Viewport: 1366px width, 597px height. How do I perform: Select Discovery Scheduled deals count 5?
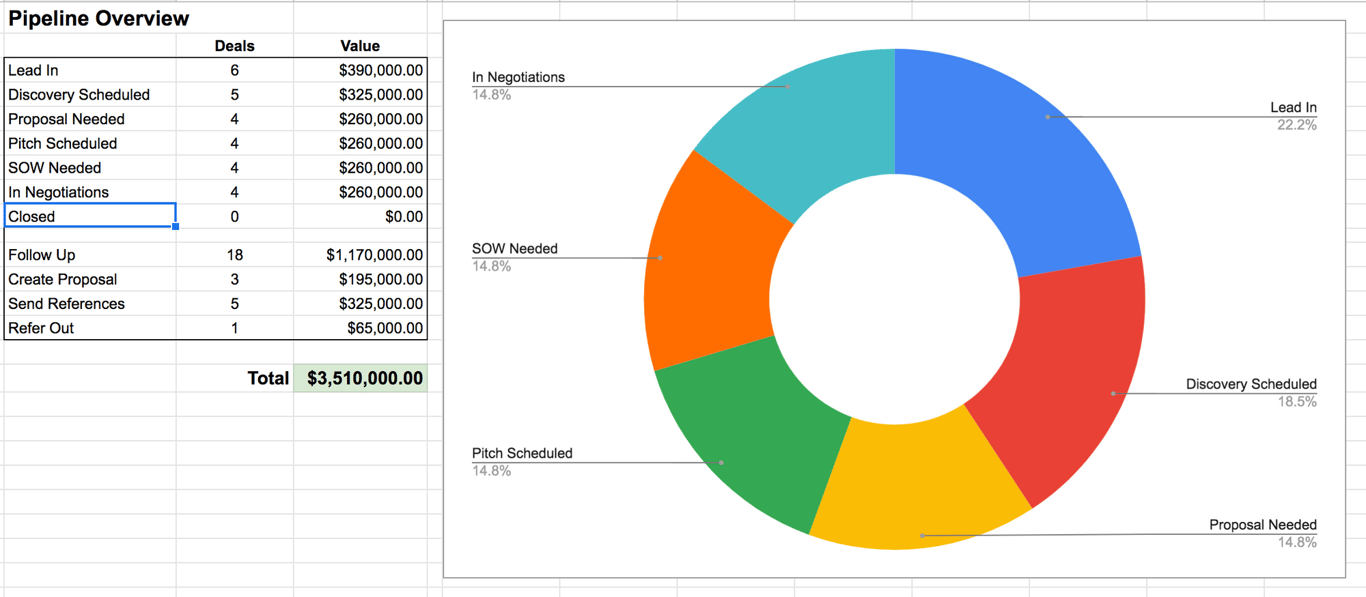(x=235, y=95)
